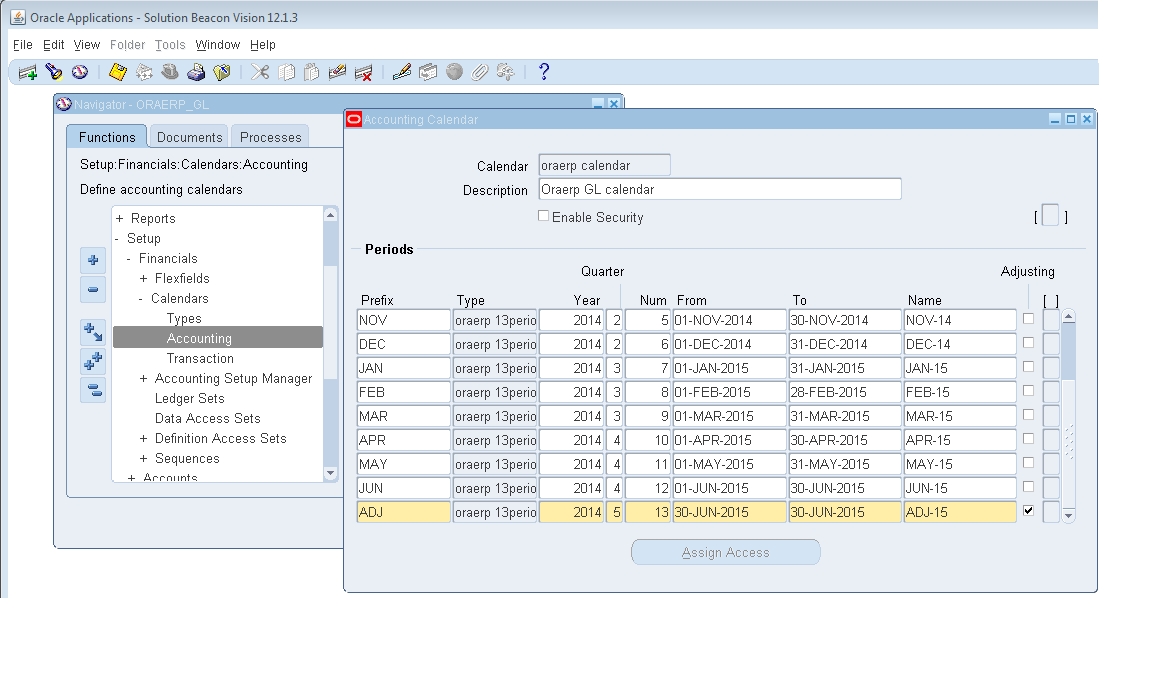
Task: Click the Navigator Collapse minus button
Action: 93,289
